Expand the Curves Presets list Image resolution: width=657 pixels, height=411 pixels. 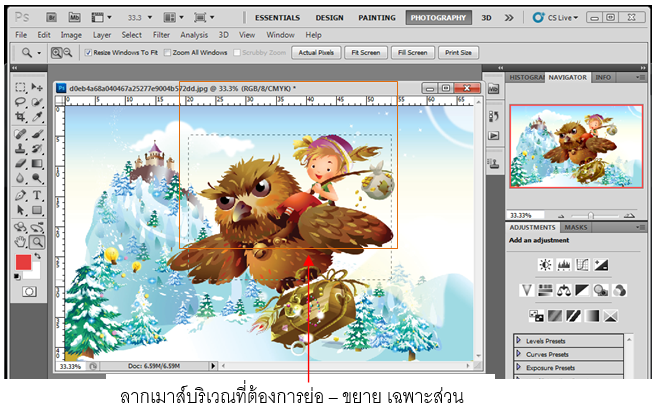pyautogui.click(x=520, y=353)
